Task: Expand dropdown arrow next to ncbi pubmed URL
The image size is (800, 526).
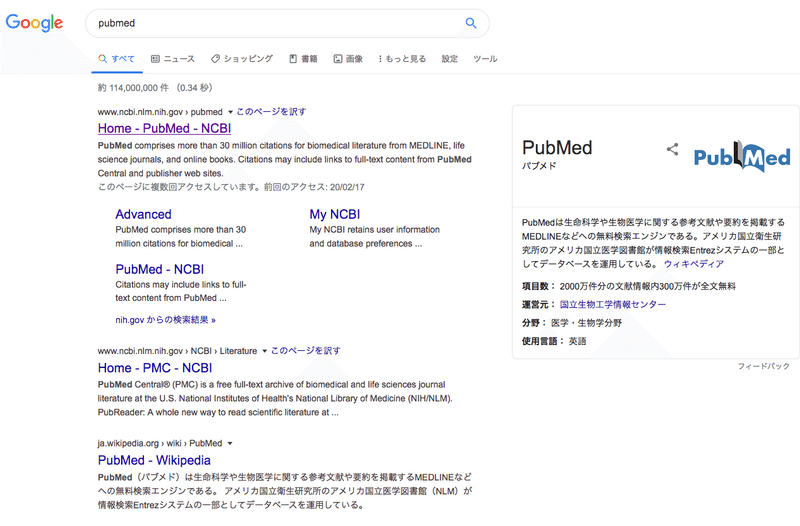Action: tap(230, 112)
